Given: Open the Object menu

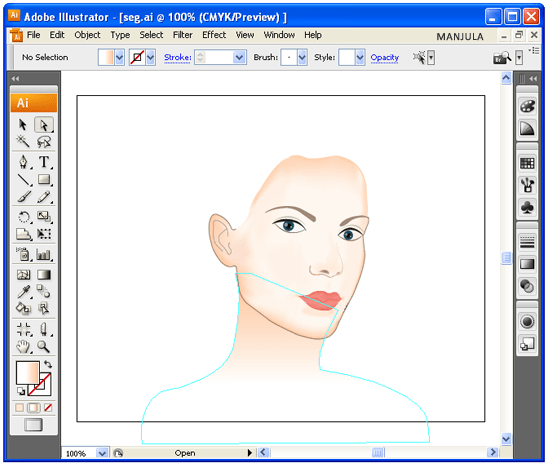Looking at the screenshot, I should click(87, 35).
